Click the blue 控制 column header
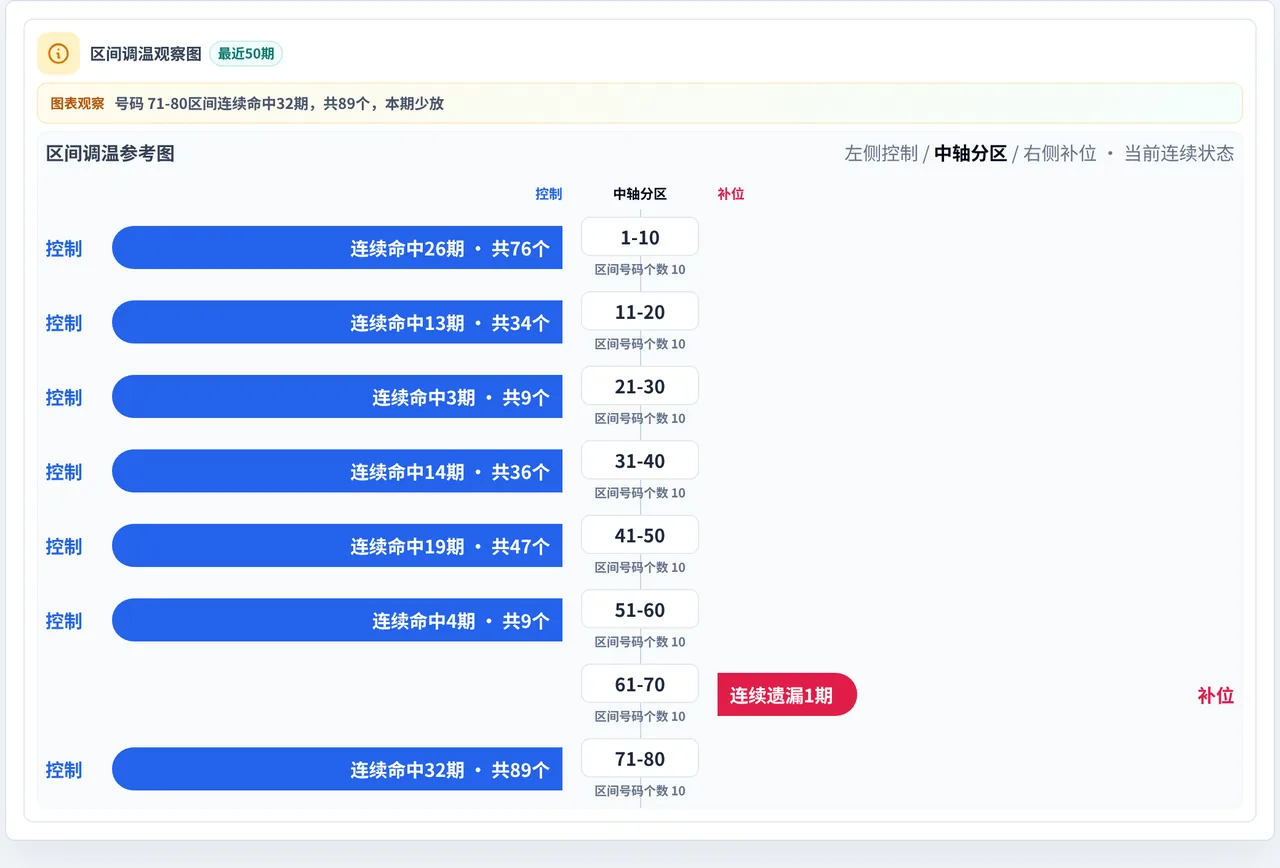This screenshot has height=868, width=1280. pos(548,194)
